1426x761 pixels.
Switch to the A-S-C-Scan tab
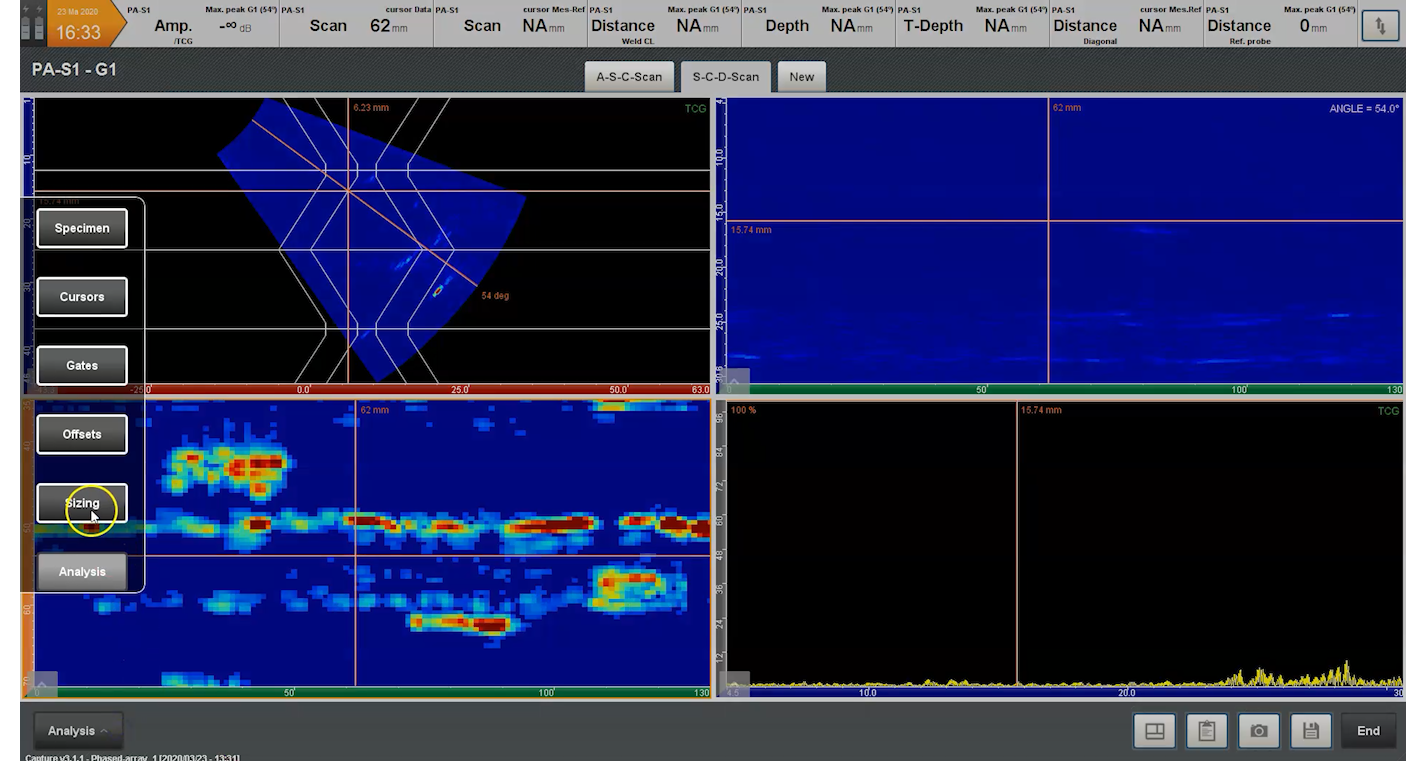(x=629, y=77)
